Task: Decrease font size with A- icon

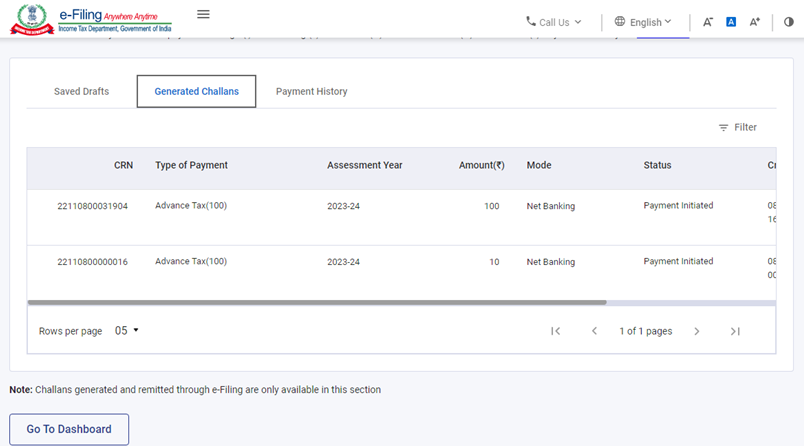Action: point(708,22)
